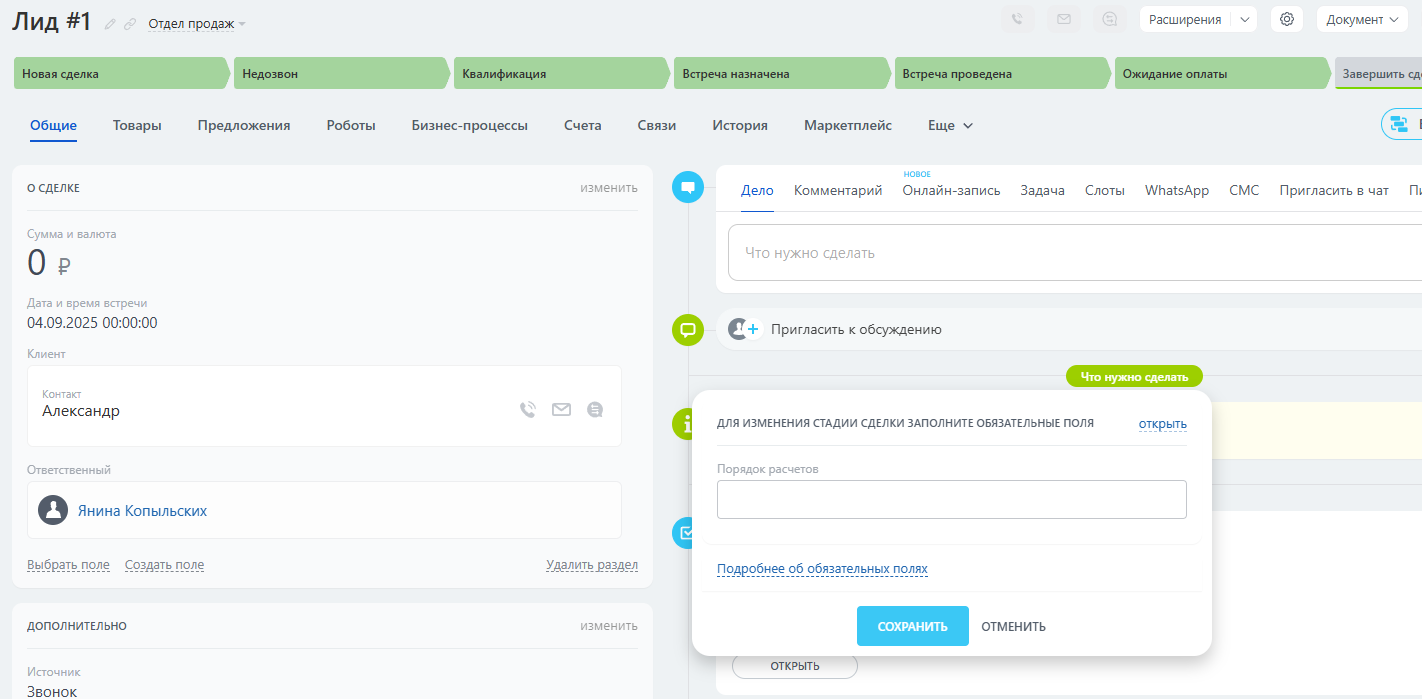Click the envelope icon in Александр contact card
1422x699 pixels.
[561, 409]
